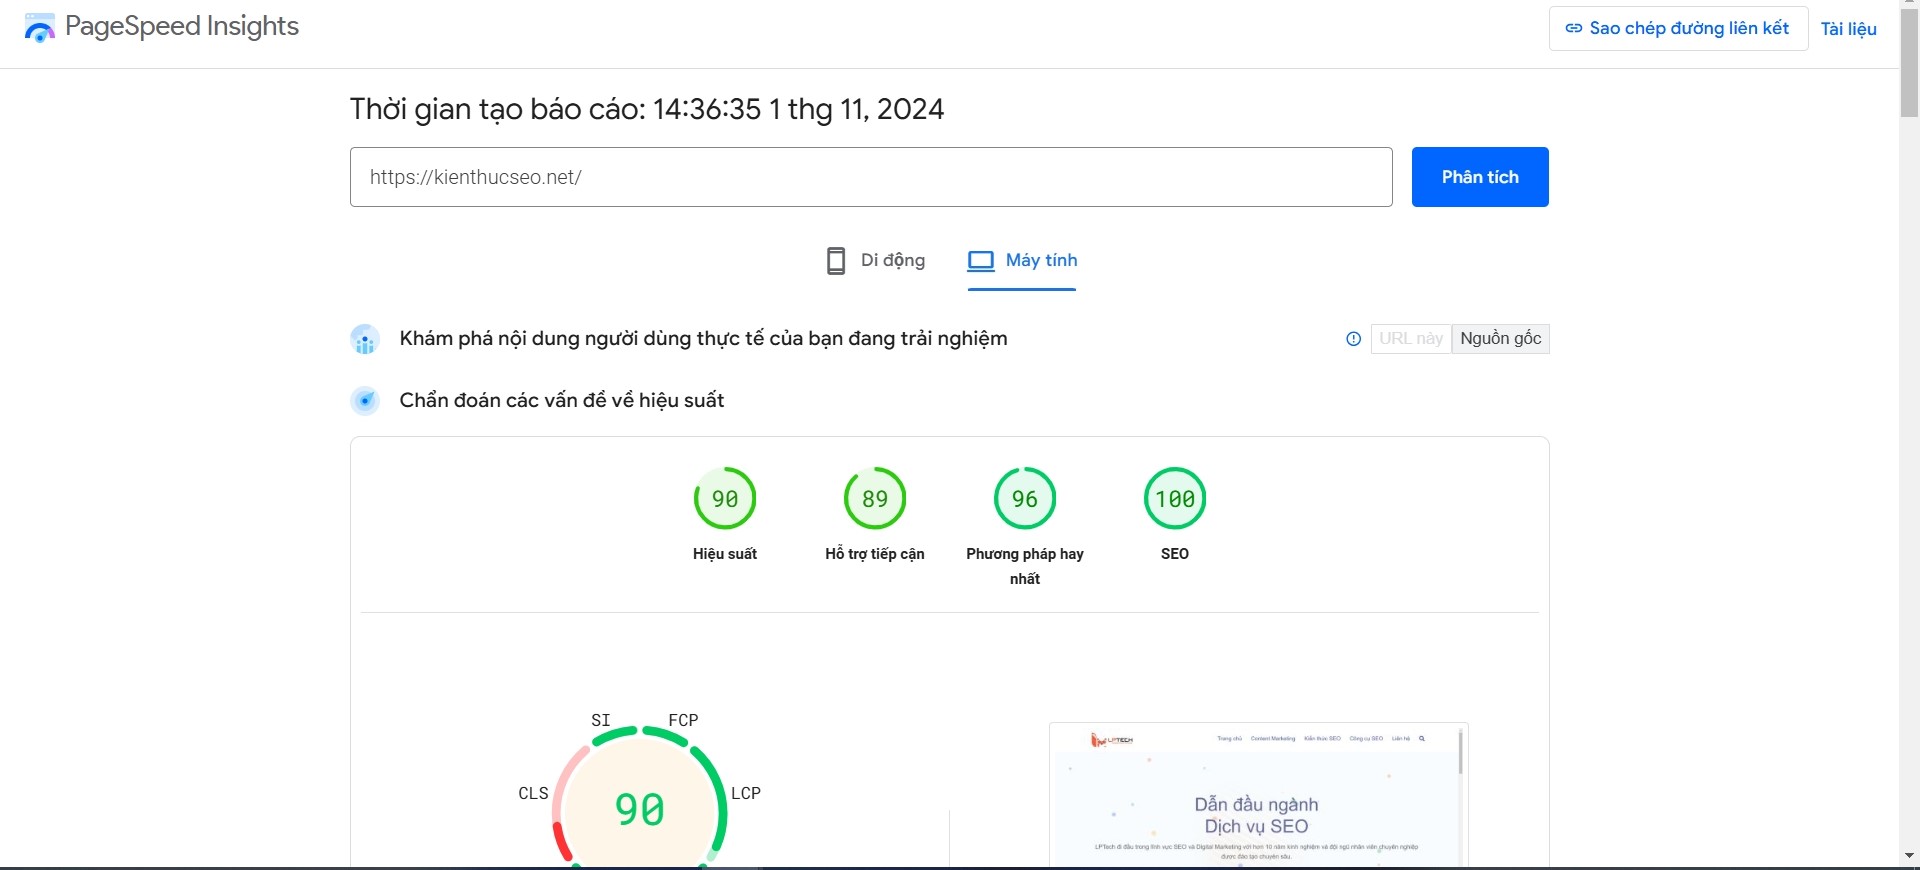Image resolution: width=1920 pixels, height=870 pixels.
Task: Click the page vertical scrollbar thumb
Action: tap(1909, 63)
